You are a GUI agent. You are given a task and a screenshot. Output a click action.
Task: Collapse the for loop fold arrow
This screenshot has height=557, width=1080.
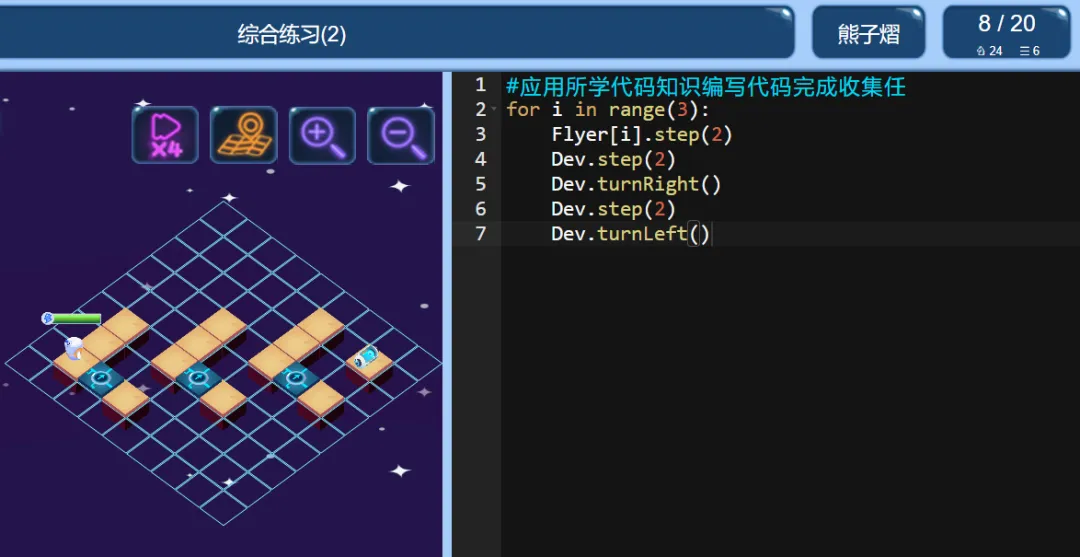tap(494, 109)
